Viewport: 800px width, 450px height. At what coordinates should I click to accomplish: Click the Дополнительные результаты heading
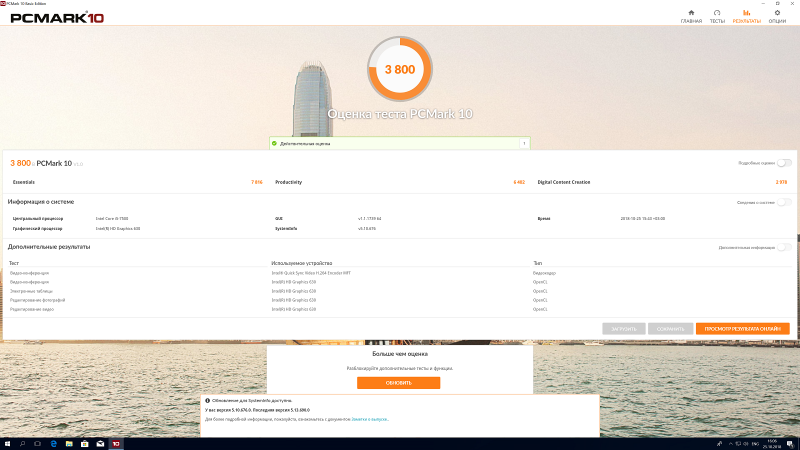(x=49, y=247)
